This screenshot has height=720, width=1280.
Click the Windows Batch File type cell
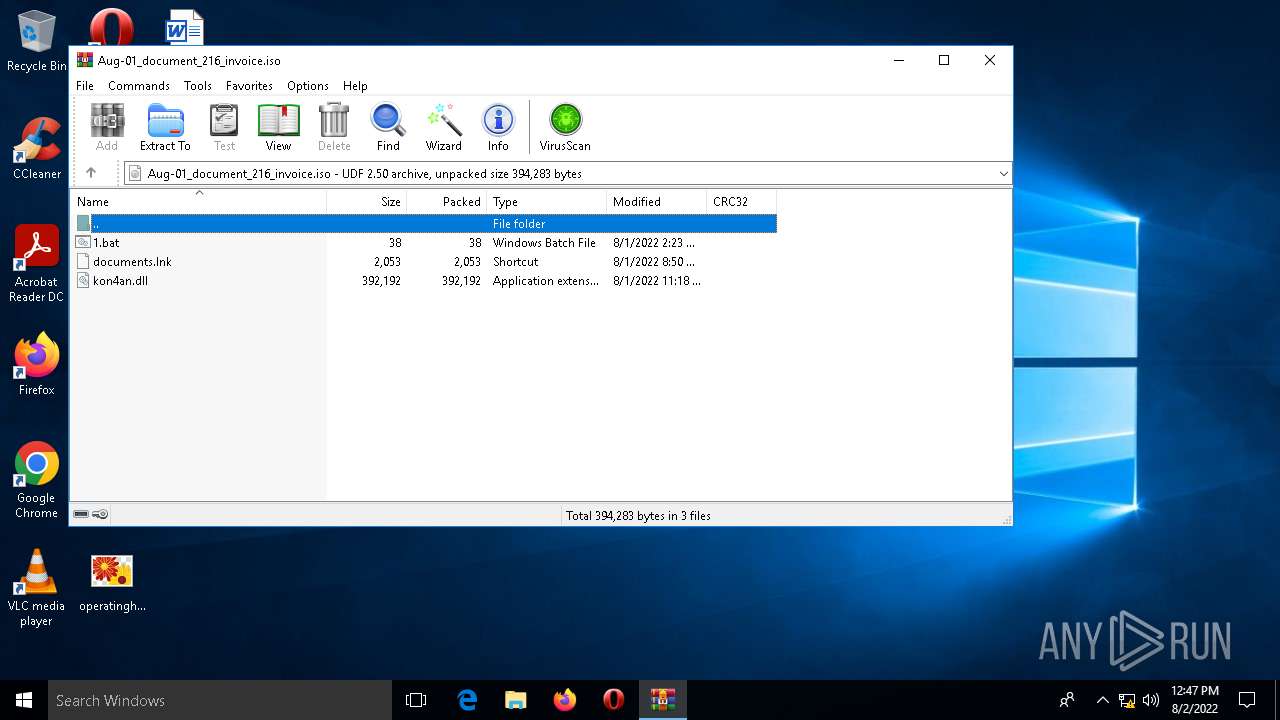pos(544,243)
